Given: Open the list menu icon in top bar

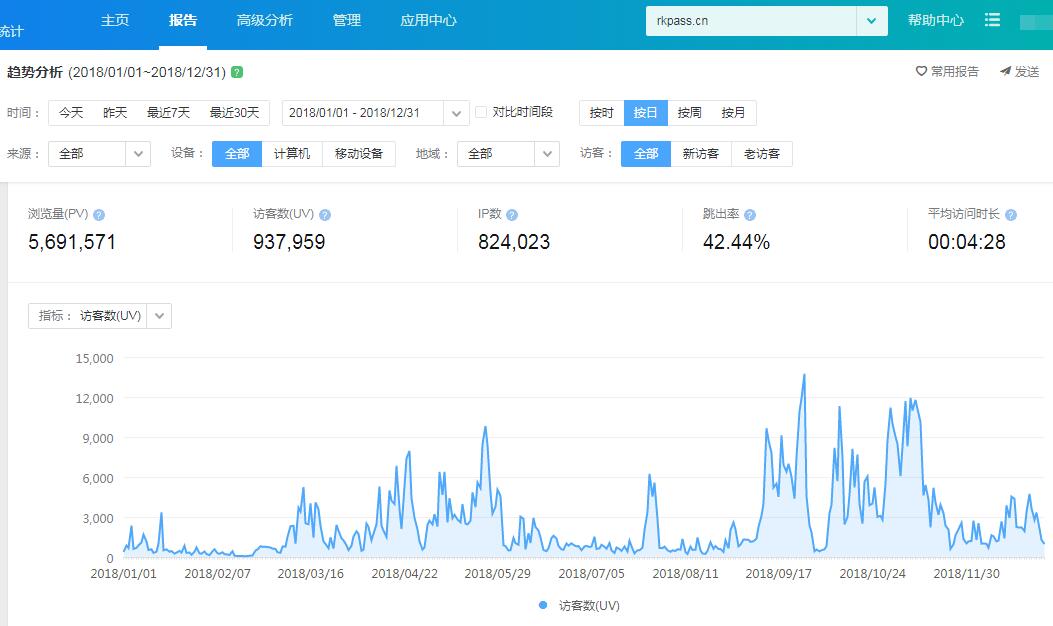Looking at the screenshot, I should (x=992, y=20).
